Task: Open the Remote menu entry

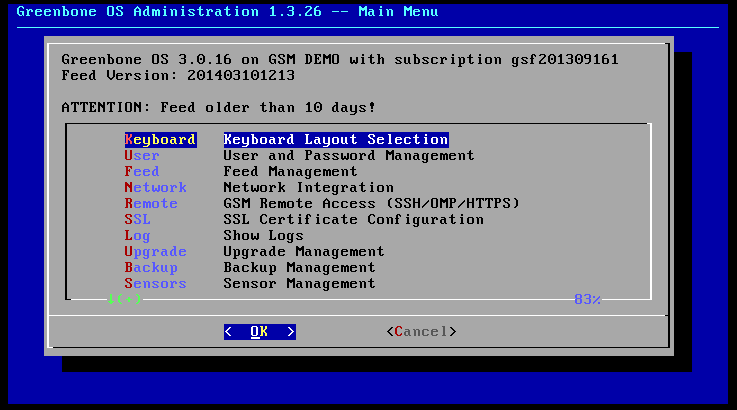Action: pyautogui.click(x=151, y=204)
